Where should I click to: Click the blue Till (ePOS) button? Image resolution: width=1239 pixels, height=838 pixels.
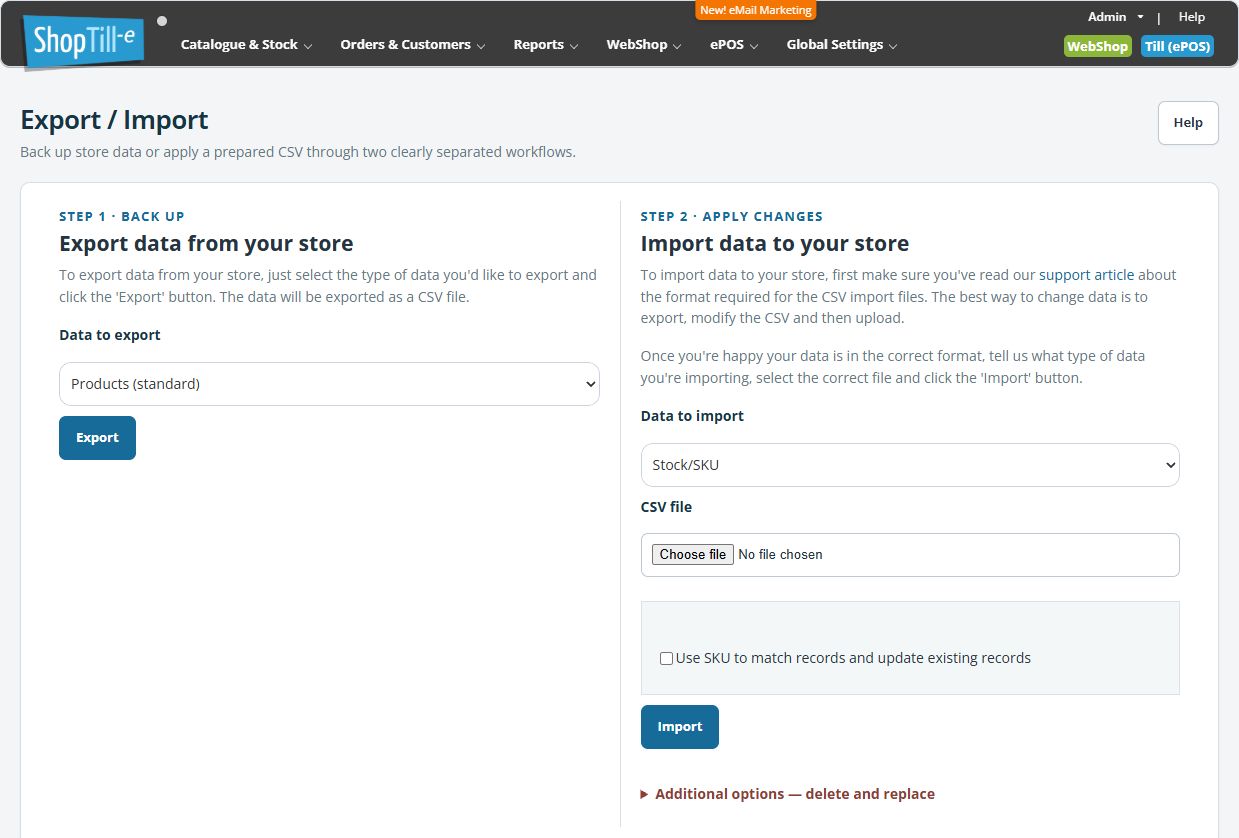coord(1177,46)
